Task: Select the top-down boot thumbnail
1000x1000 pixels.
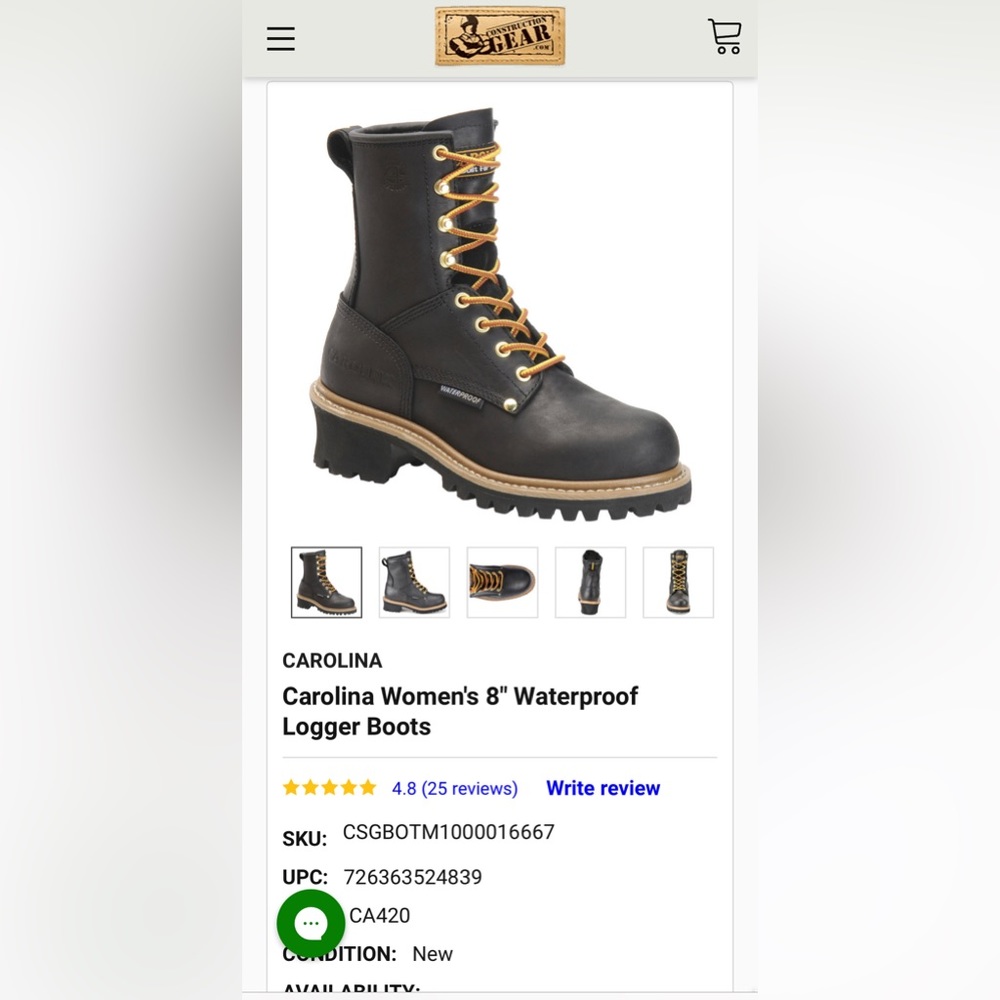Action: [x=503, y=582]
